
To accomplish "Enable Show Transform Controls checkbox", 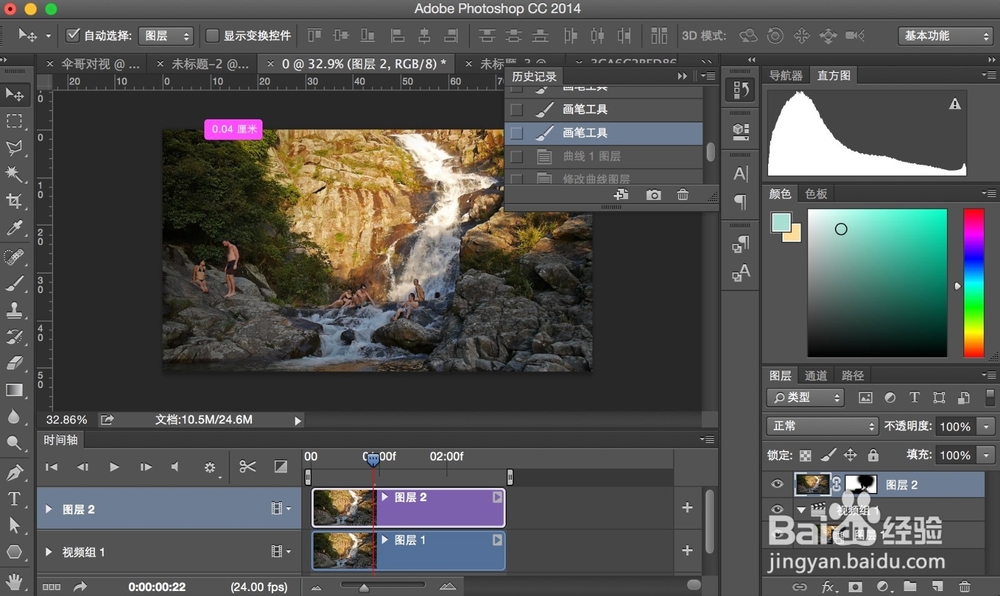I will [x=212, y=36].
